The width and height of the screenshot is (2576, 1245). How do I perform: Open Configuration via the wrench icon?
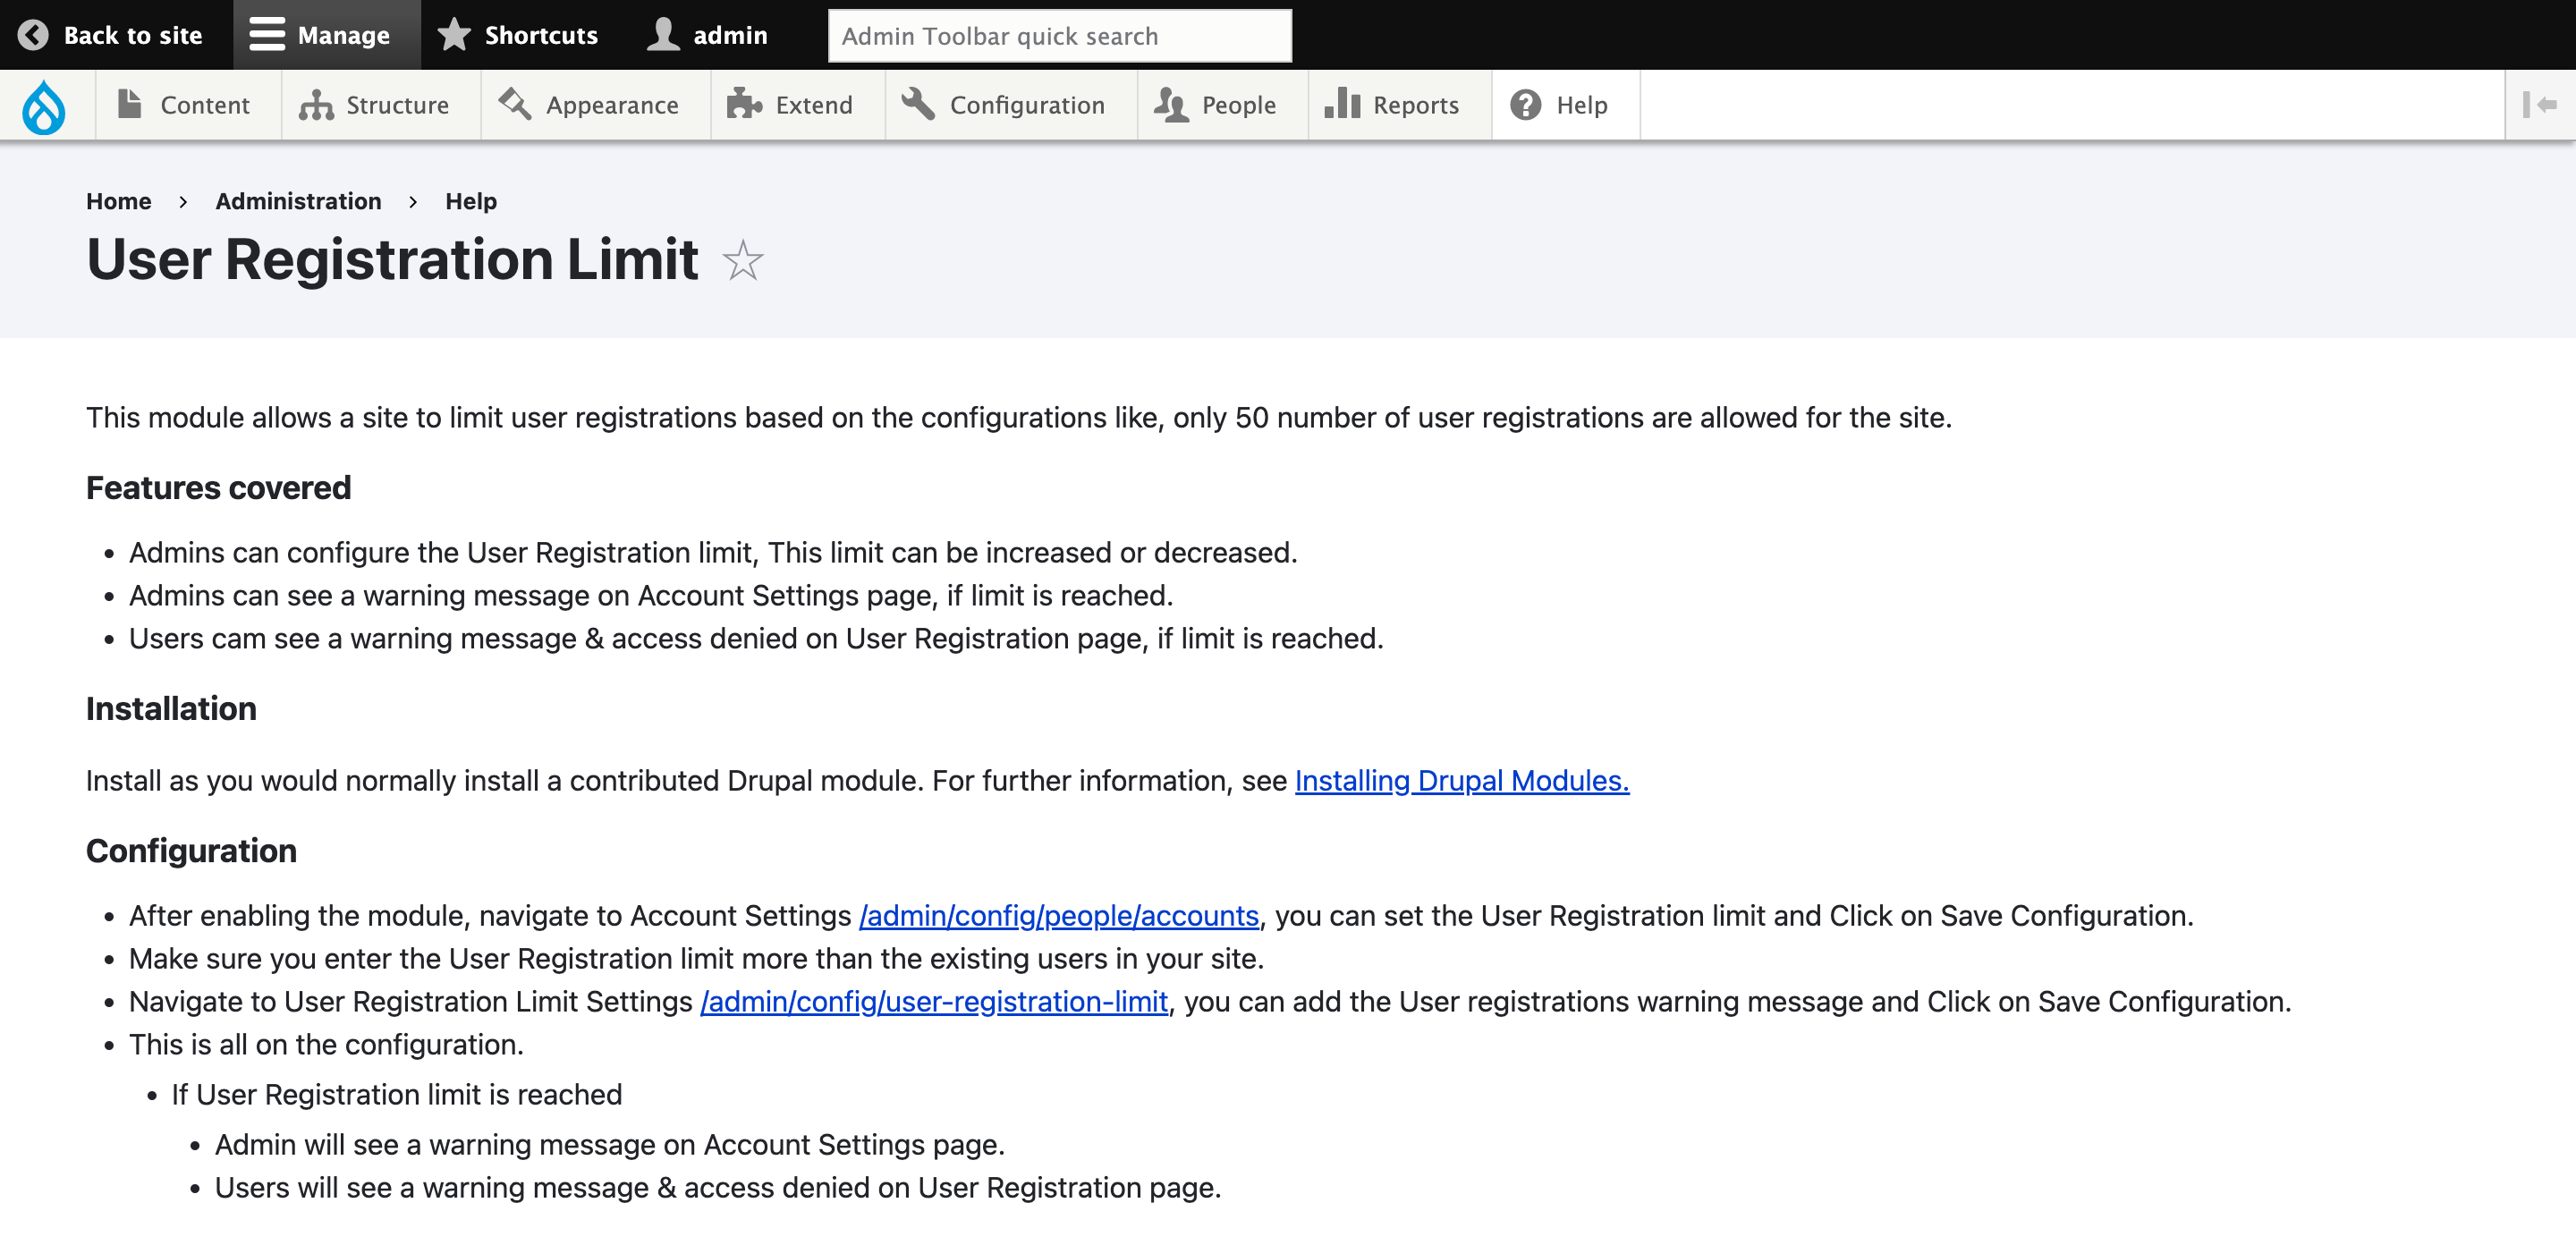pyautogui.click(x=918, y=104)
